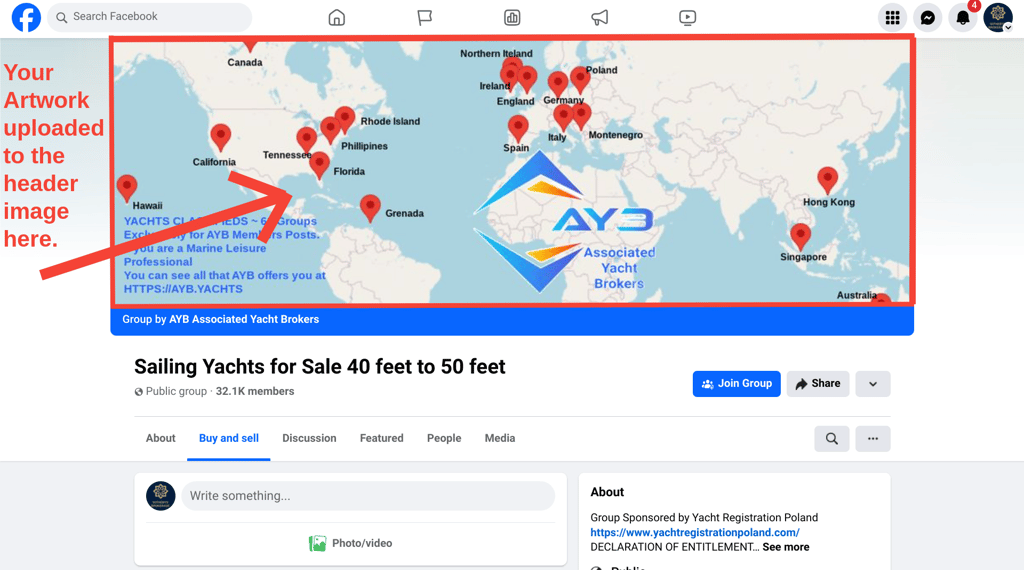Open the Ad Center megaphone icon
Image resolution: width=1024 pixels, height=570 pixels.
[x=600, y=18]
